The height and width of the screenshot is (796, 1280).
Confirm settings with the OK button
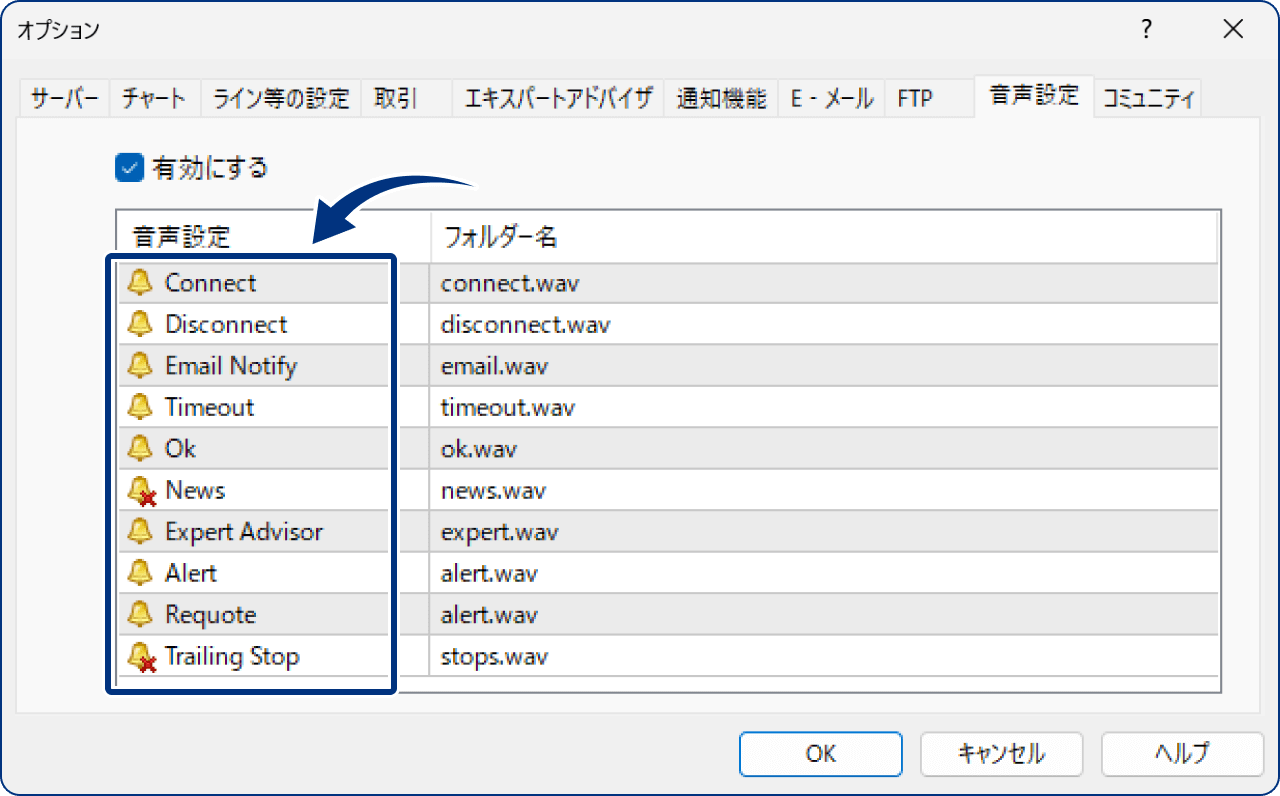(x=820, y=754)
